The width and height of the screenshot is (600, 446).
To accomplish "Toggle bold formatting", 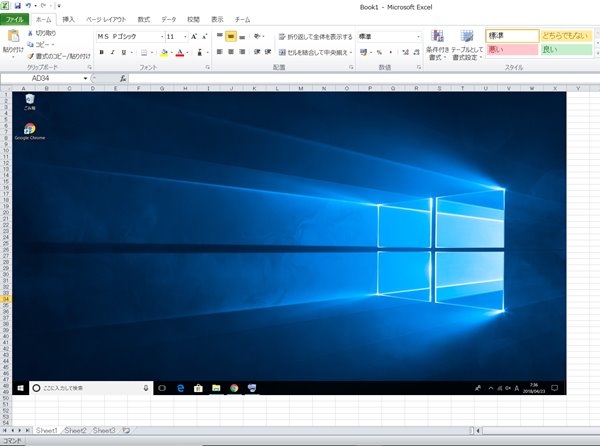I will pyautogui.click(x=101, y=52).
